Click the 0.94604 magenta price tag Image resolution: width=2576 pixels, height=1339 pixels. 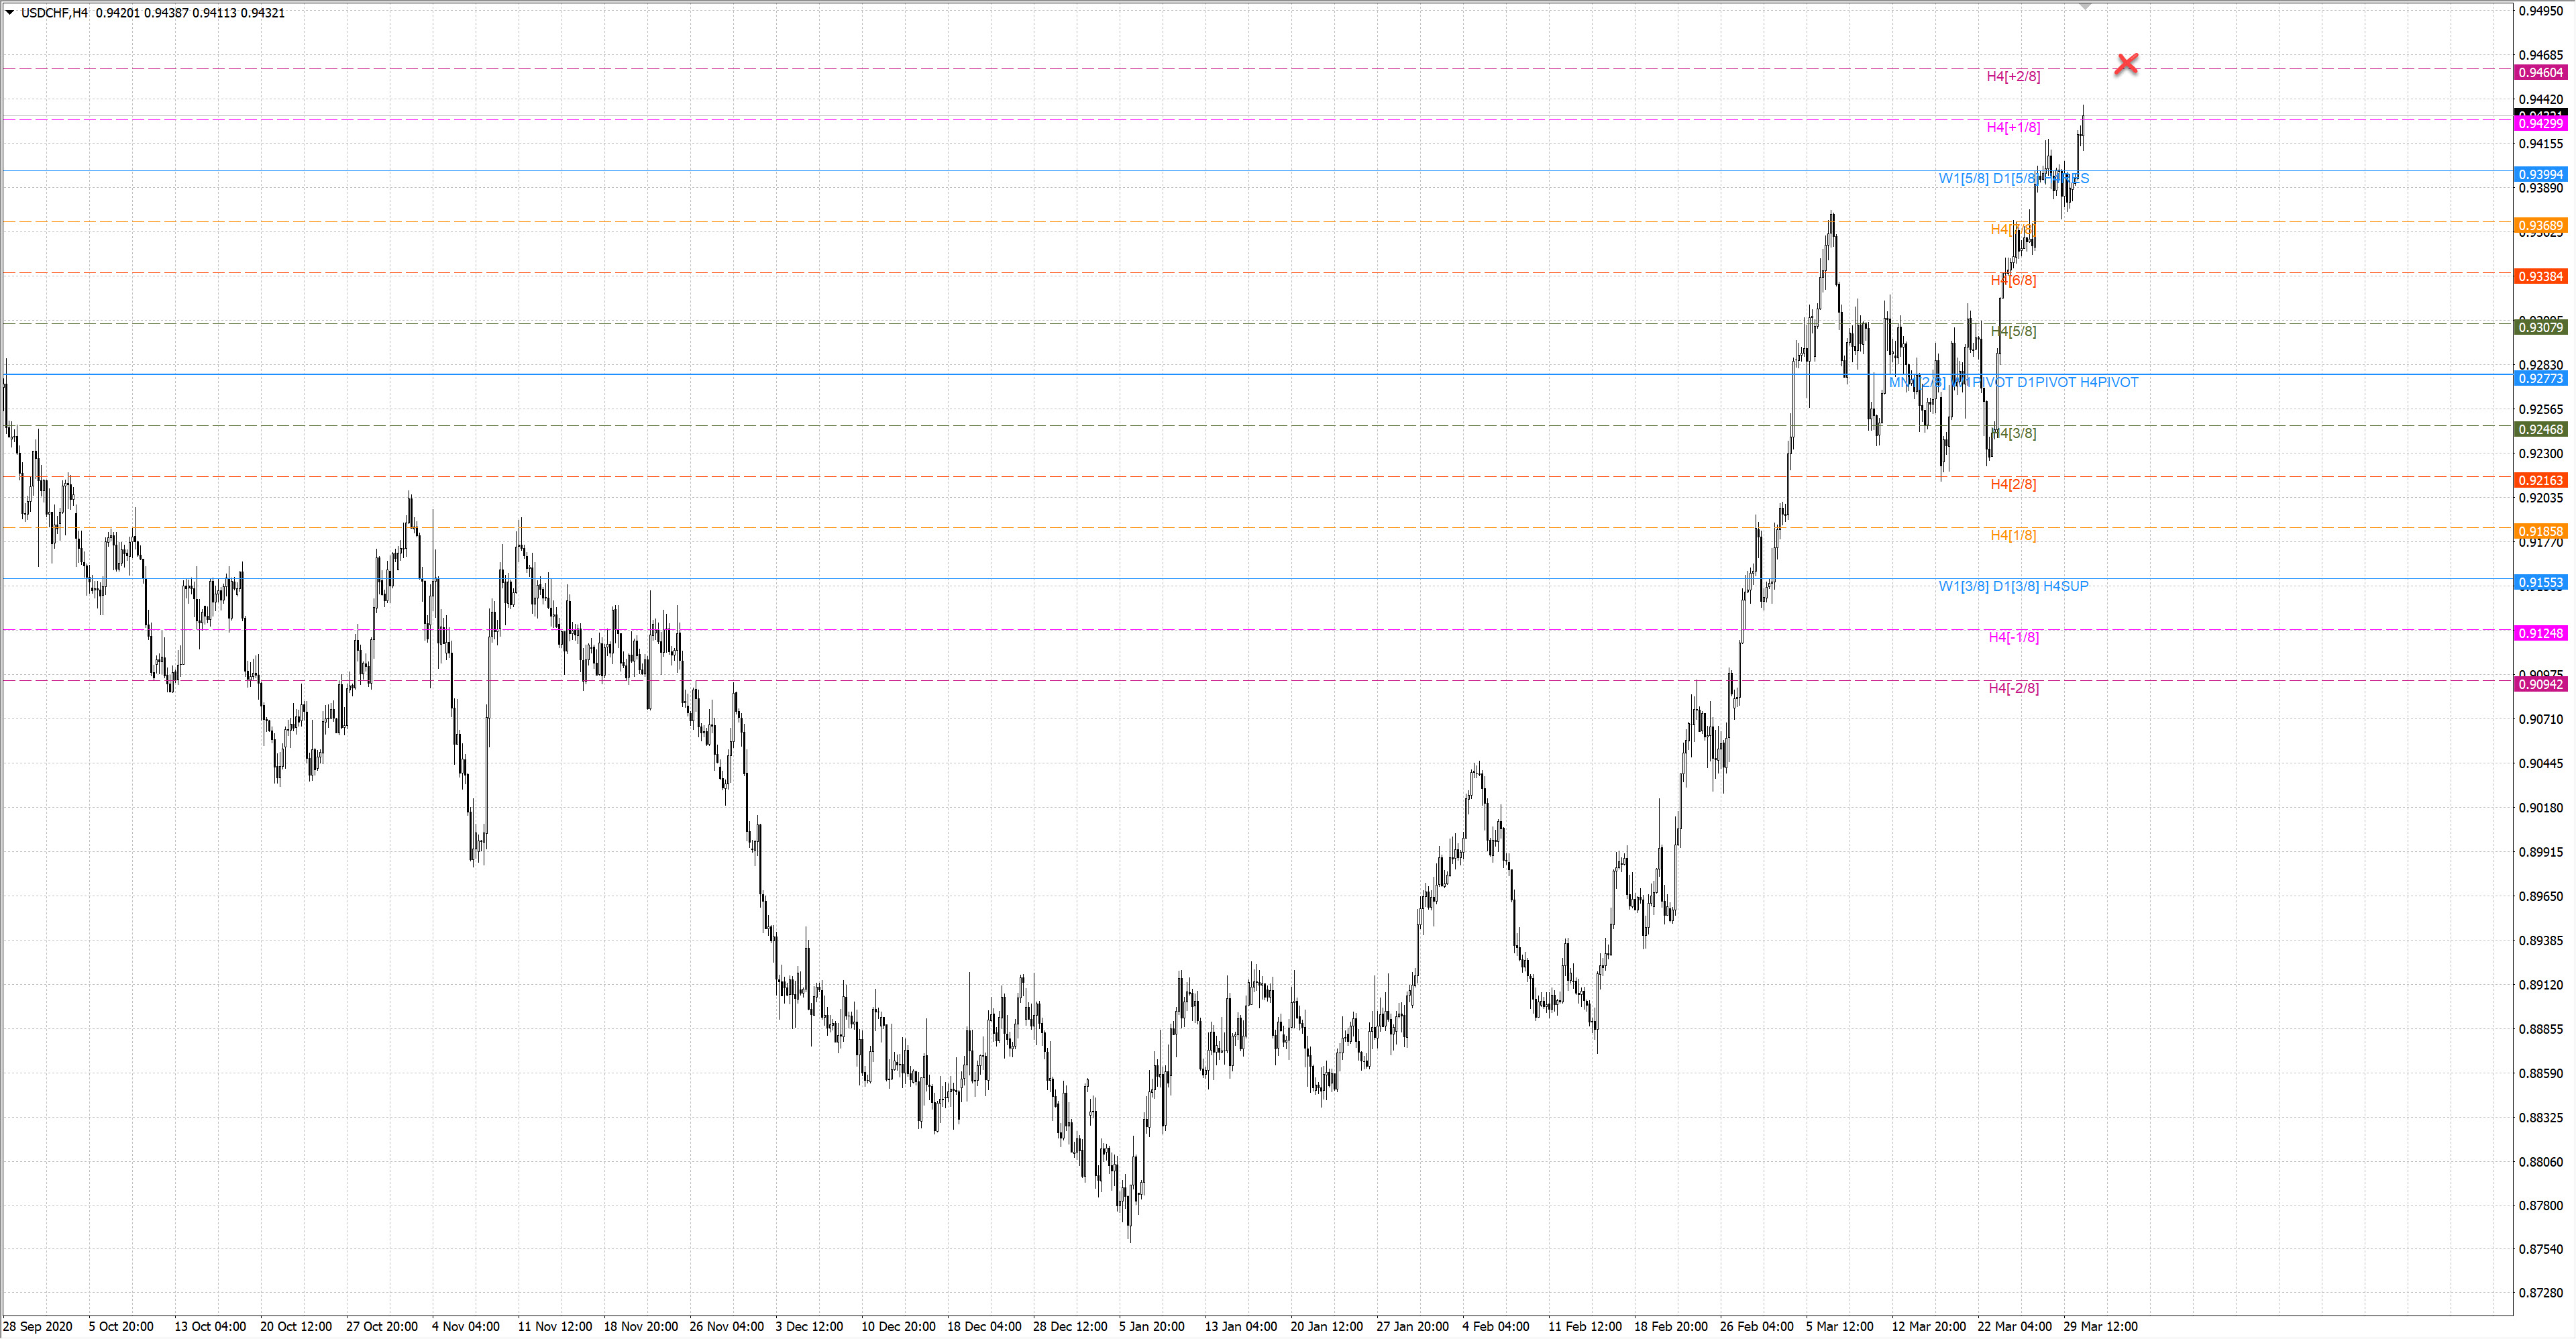(2540, 72)
